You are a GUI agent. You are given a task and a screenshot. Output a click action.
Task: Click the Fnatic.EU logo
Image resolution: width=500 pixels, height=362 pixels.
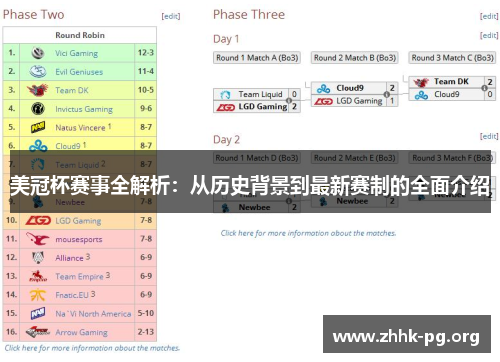[38, 295]
